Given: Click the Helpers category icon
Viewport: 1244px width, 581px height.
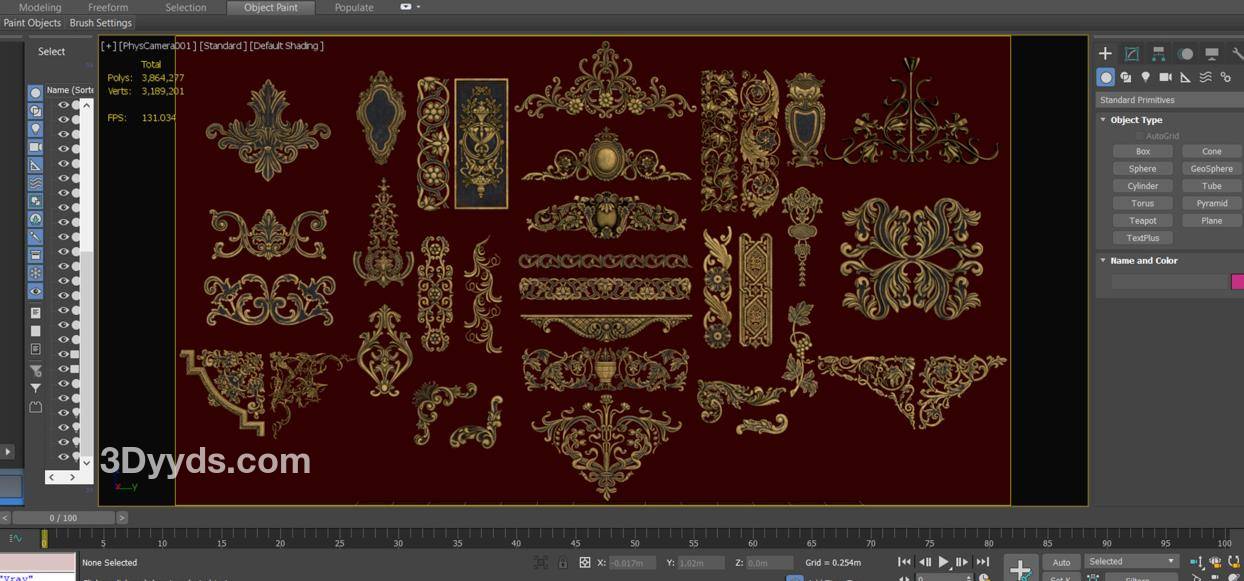Looking at the screenshot, I should point(1186,77).
